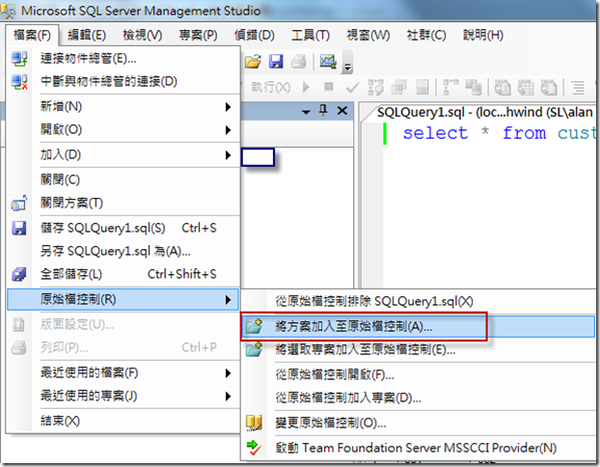Click the floppy icon beside 儲存 SQLQuery1.sql
The width and height of the screenshot is (600, 467).
click(x=19, y=228)
